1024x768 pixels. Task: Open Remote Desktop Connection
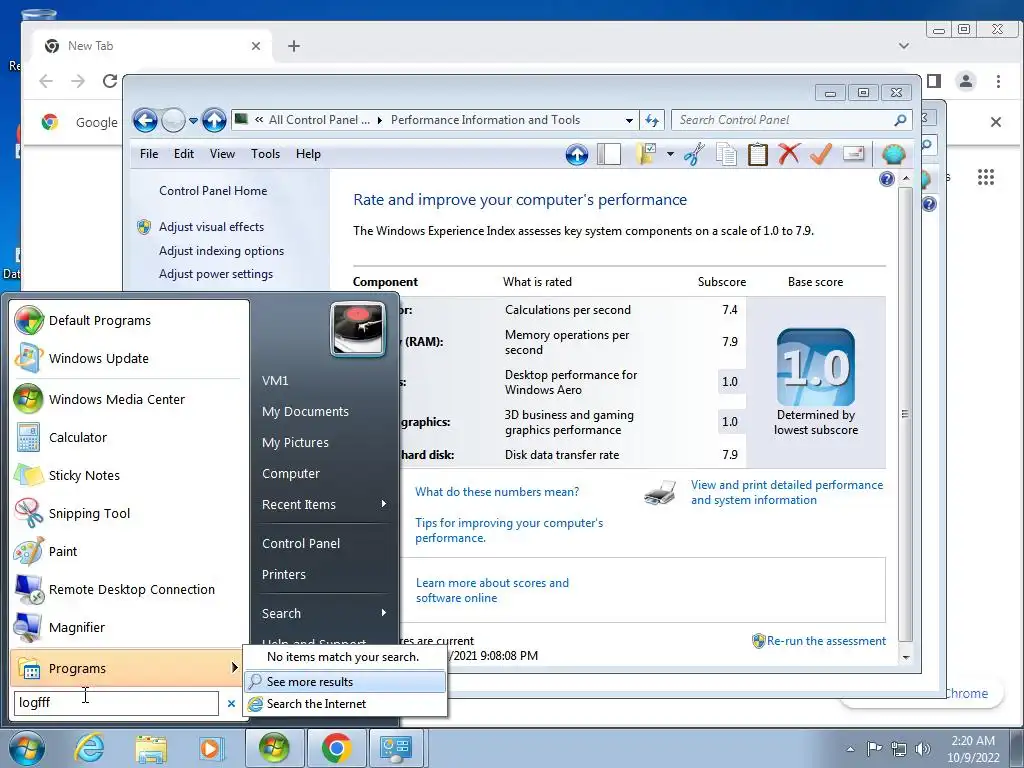click(129, 590)
